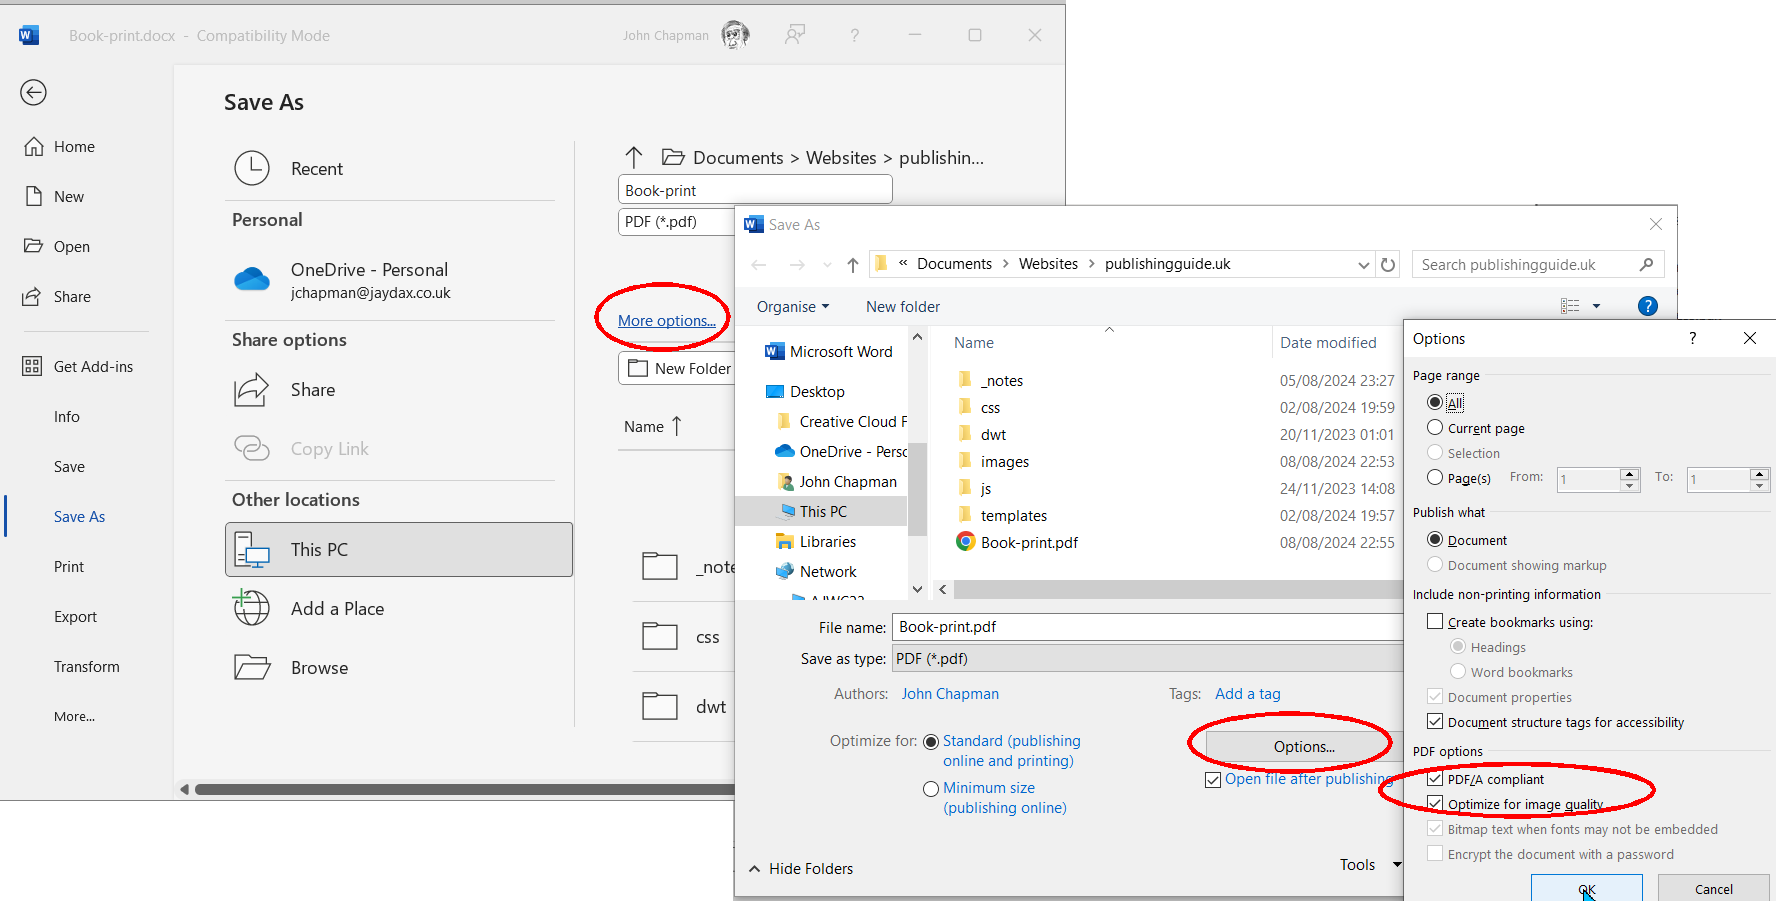Viewport: 1776px width, 901px height.
Task: Open the Book-print.pdf file
Action: click(1028, 543)
